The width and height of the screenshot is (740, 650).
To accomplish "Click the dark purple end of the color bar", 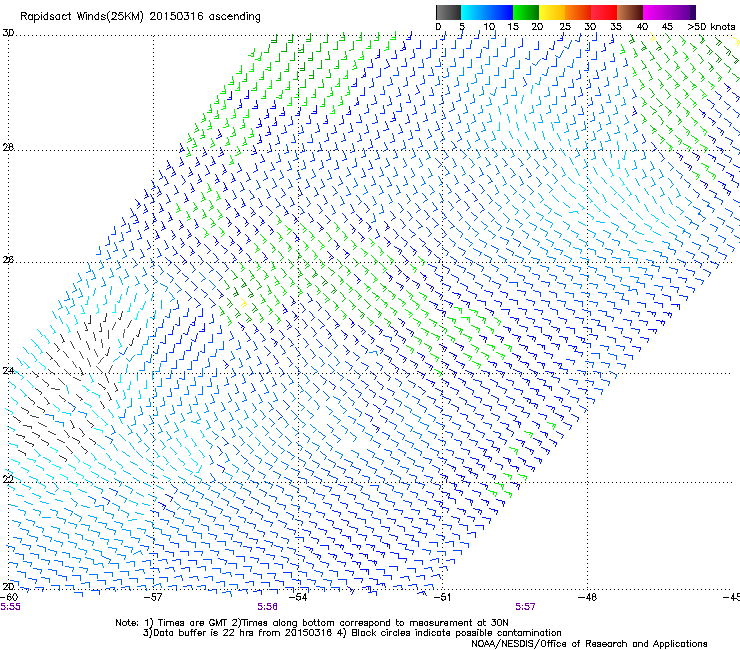I will tap(693, 12).
